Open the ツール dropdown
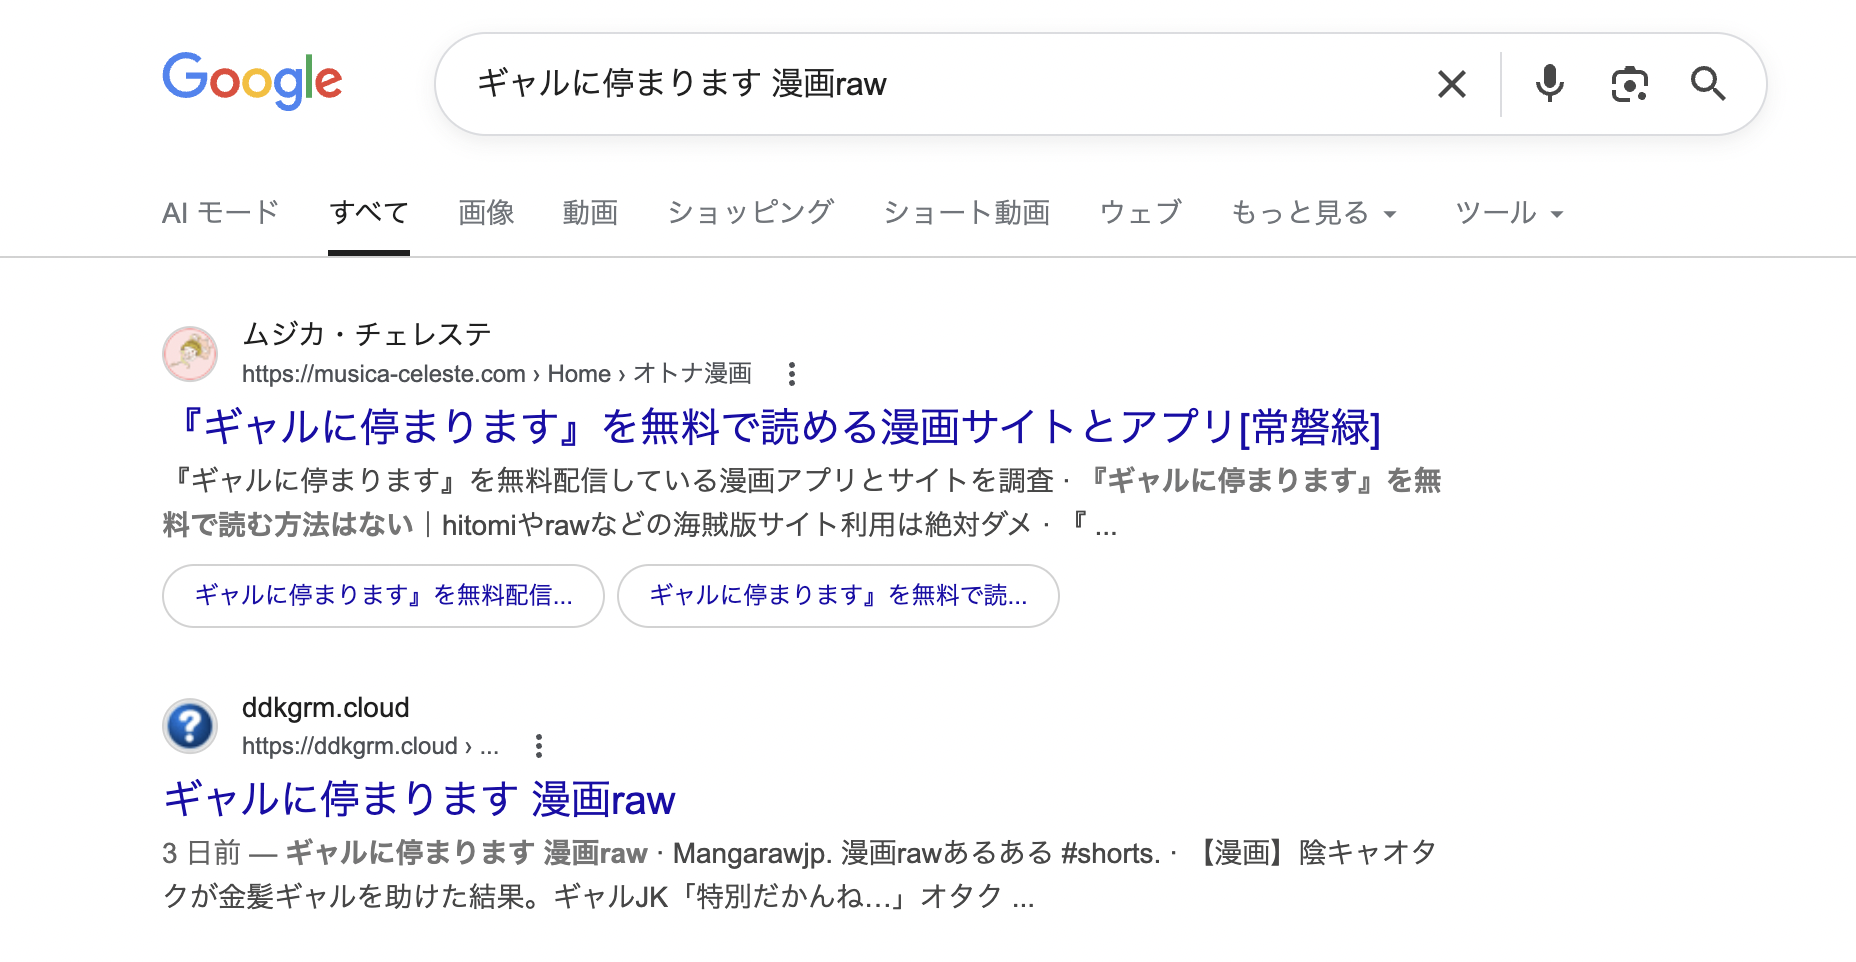Viewport: 1856px width, 962px height. tap(1509, 213)
